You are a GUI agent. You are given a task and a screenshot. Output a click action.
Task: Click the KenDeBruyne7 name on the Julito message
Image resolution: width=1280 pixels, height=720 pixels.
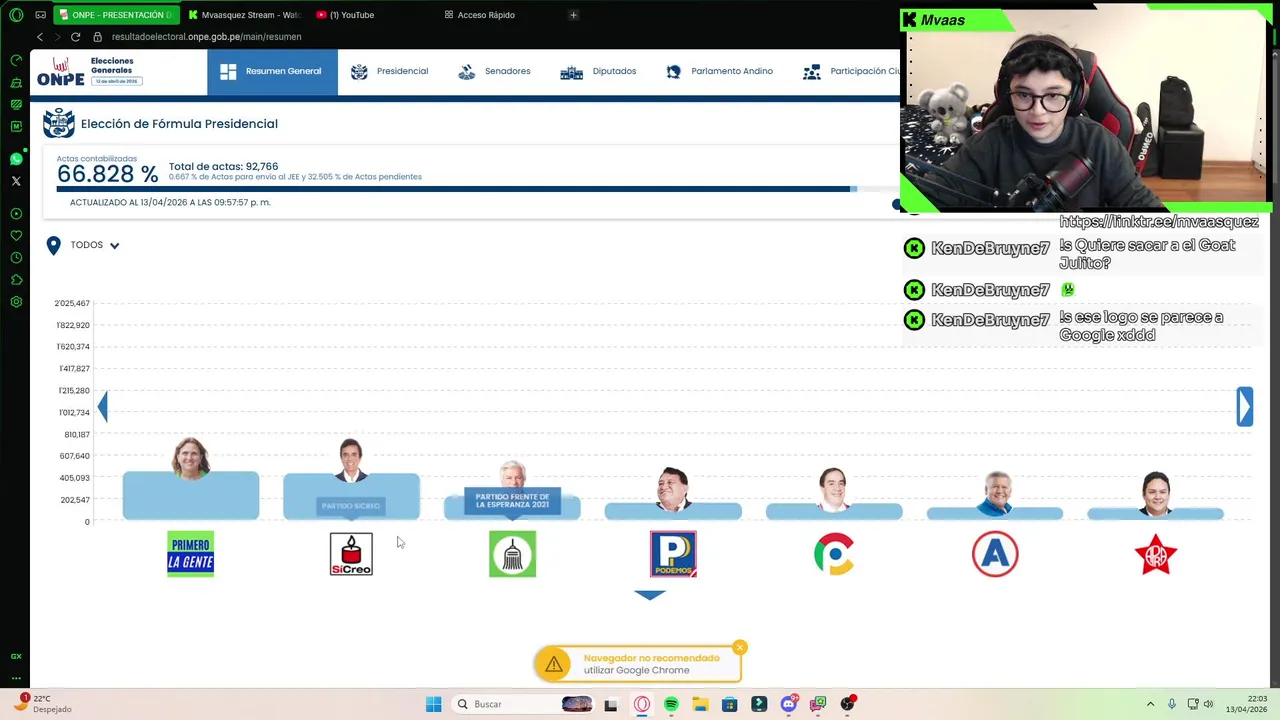[990, 248]
